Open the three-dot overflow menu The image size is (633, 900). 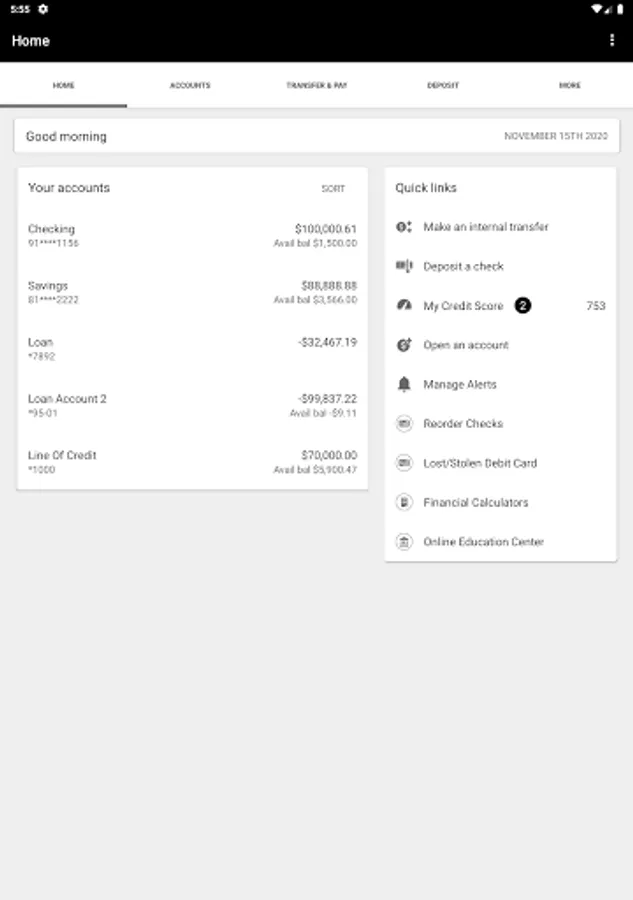point(612,40)
